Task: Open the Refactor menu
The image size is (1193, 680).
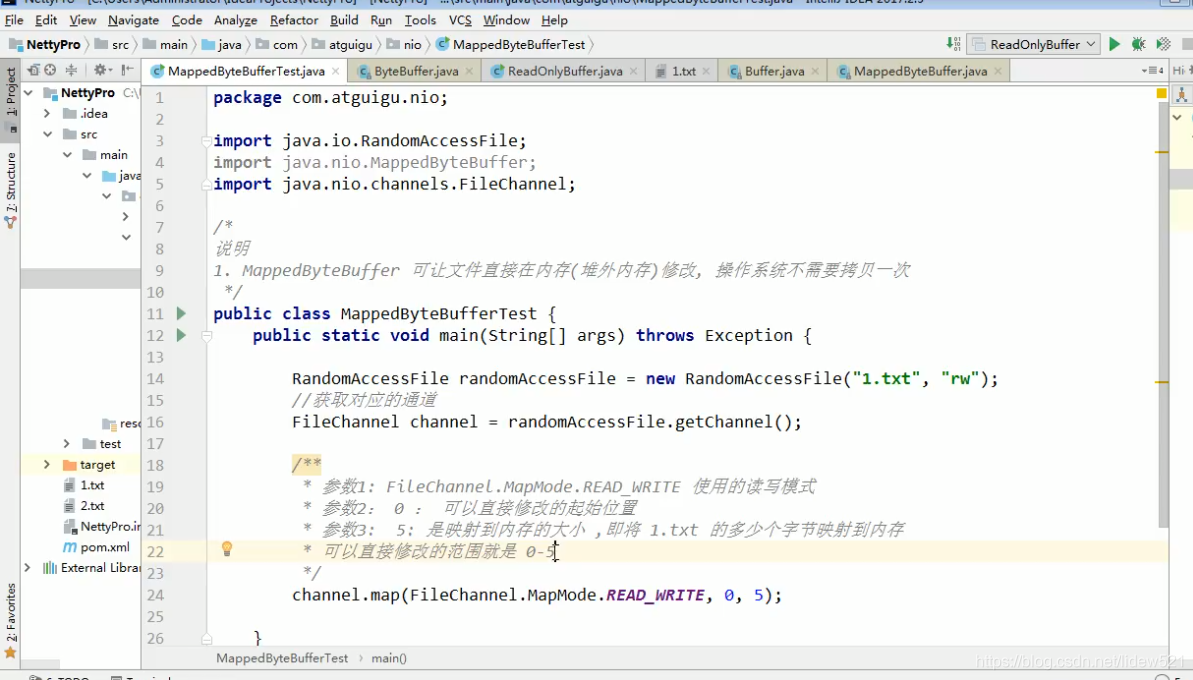Action: click(294, 20)
